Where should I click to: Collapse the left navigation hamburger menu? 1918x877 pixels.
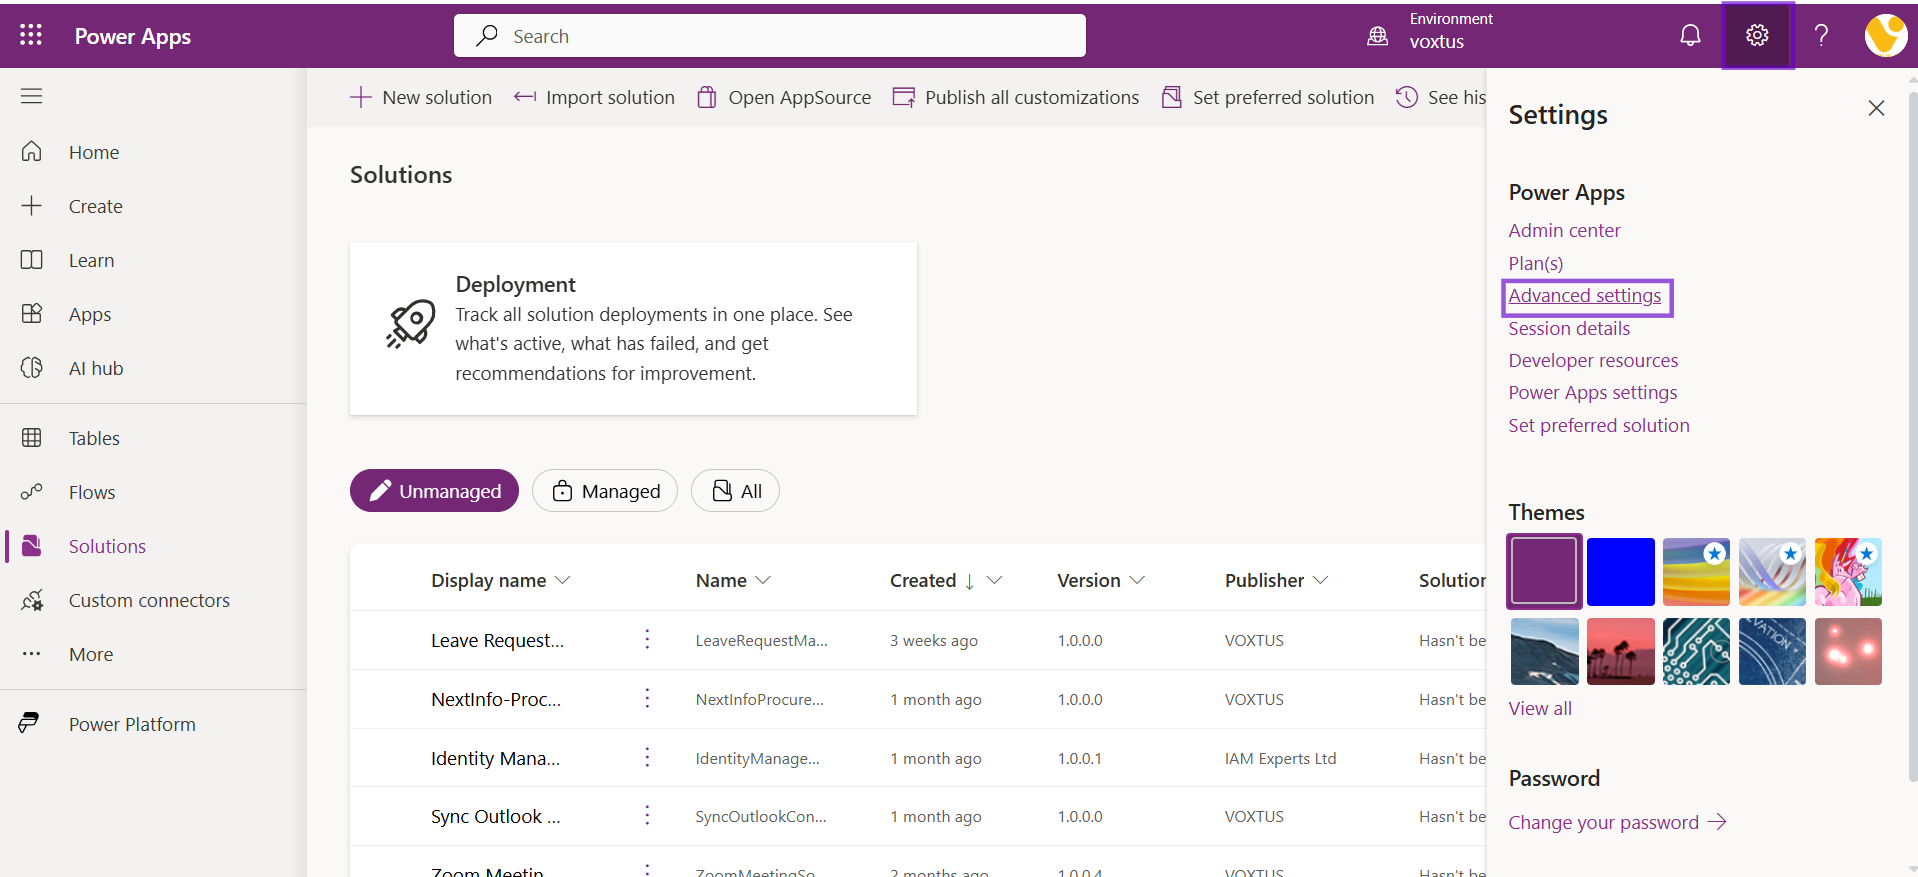31,96
